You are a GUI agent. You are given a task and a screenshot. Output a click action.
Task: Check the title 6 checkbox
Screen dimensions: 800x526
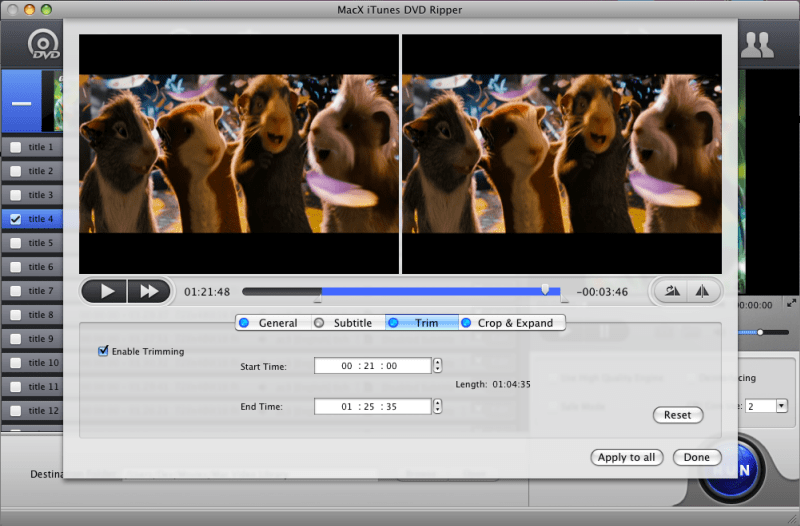16,267
